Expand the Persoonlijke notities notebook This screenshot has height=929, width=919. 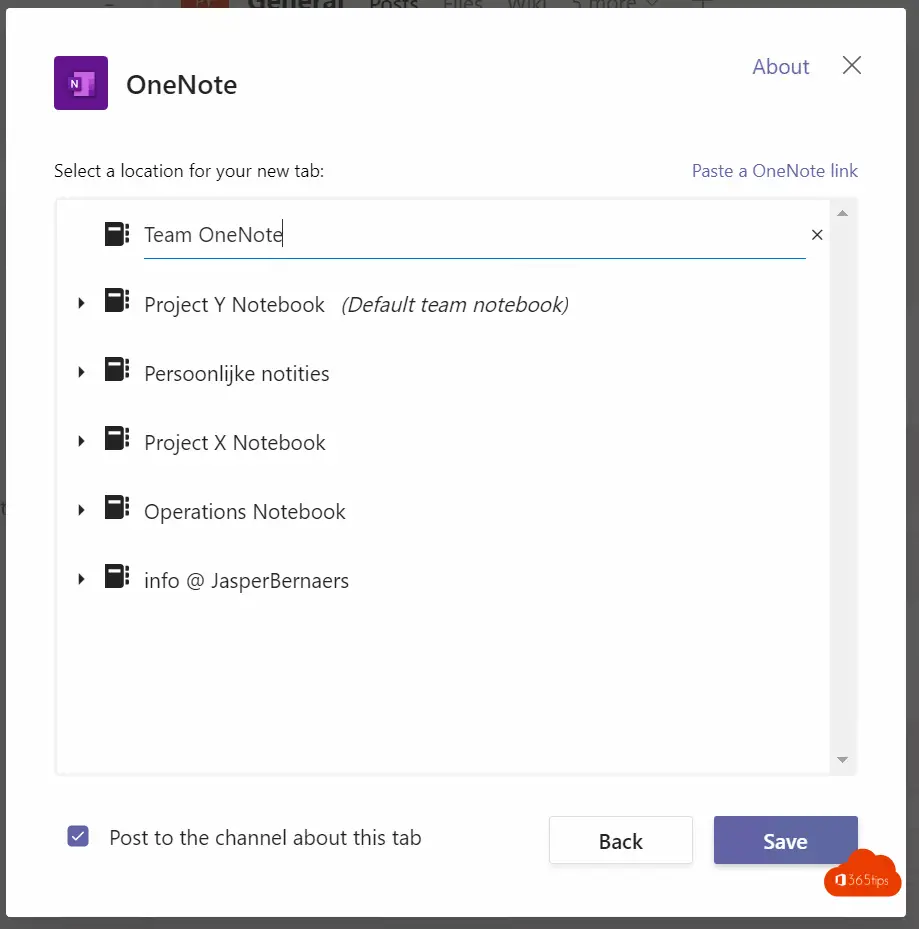pos(81,373)
